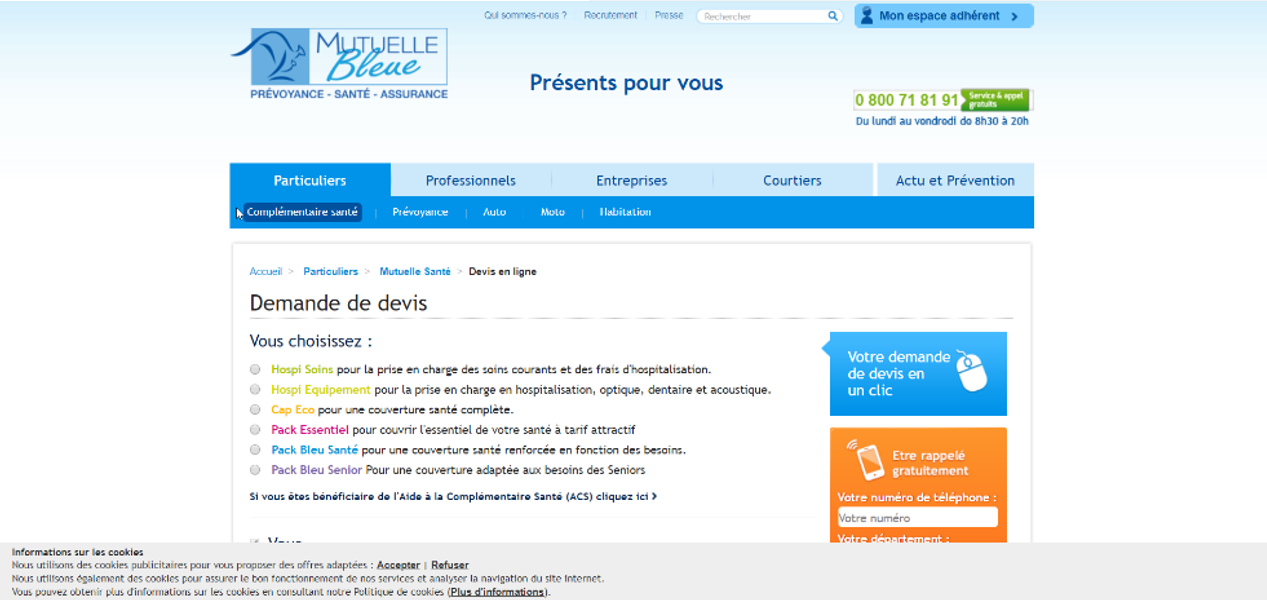1267x600 pixels.
Task: Open the Habitation submenu item
Action: click(x=625, y=212)
